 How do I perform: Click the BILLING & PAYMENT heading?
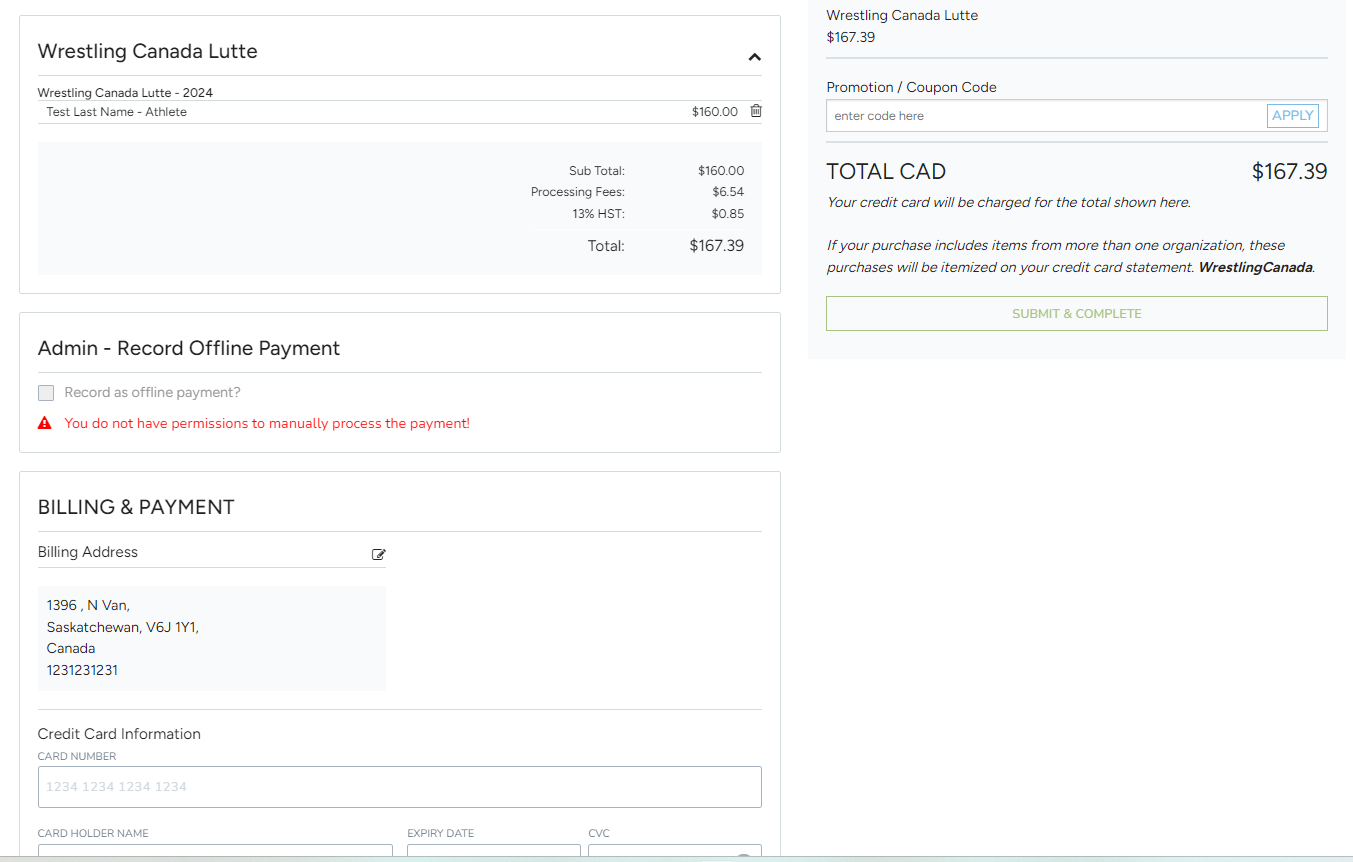click(x=136, y=507)
